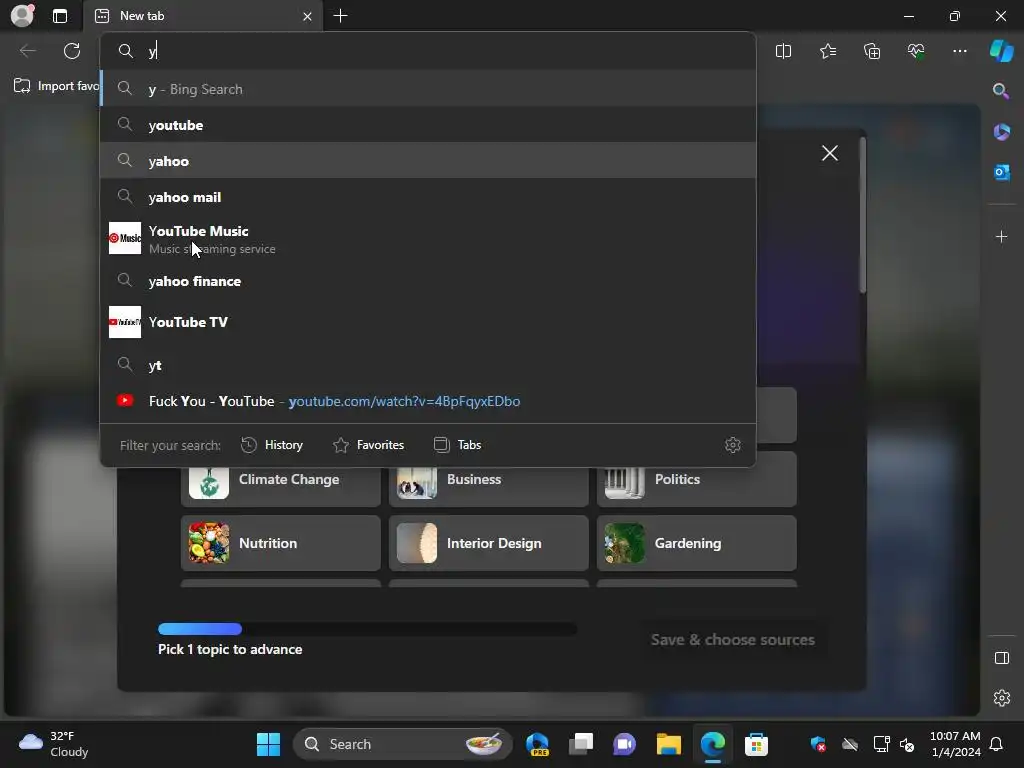
Task: Select the 'yahoo finance' suggestion
Action: pos(428,281)
